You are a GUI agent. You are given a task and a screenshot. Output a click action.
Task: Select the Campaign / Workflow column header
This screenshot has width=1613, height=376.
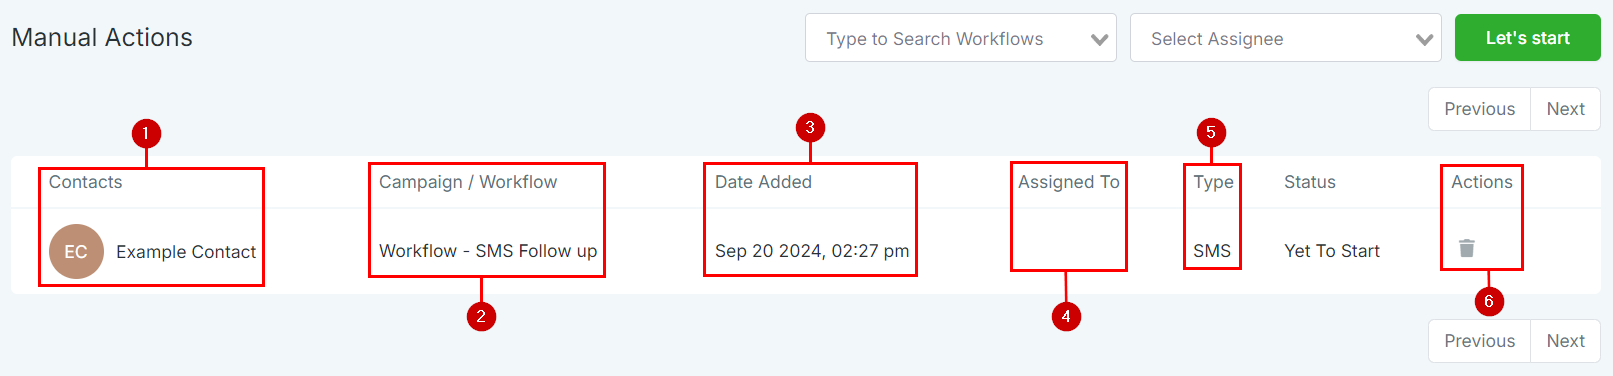[x=468, y=182]
